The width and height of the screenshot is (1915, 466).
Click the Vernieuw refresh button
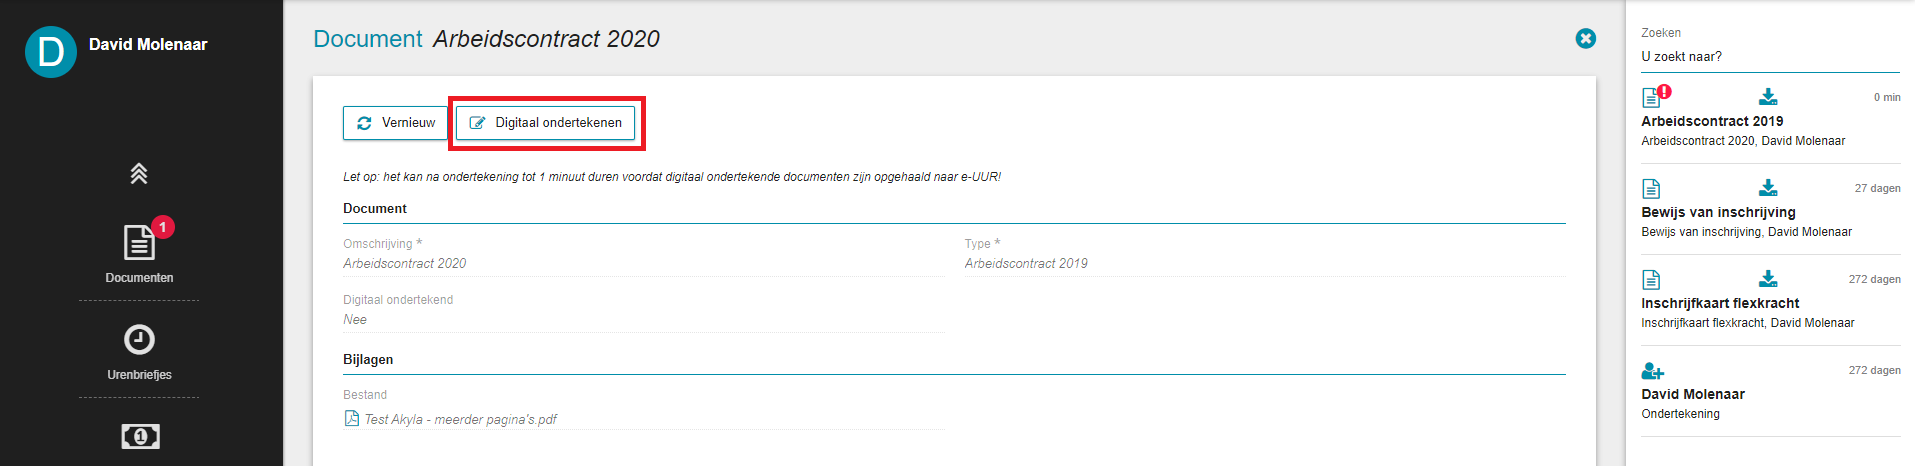tap(396, 123)
